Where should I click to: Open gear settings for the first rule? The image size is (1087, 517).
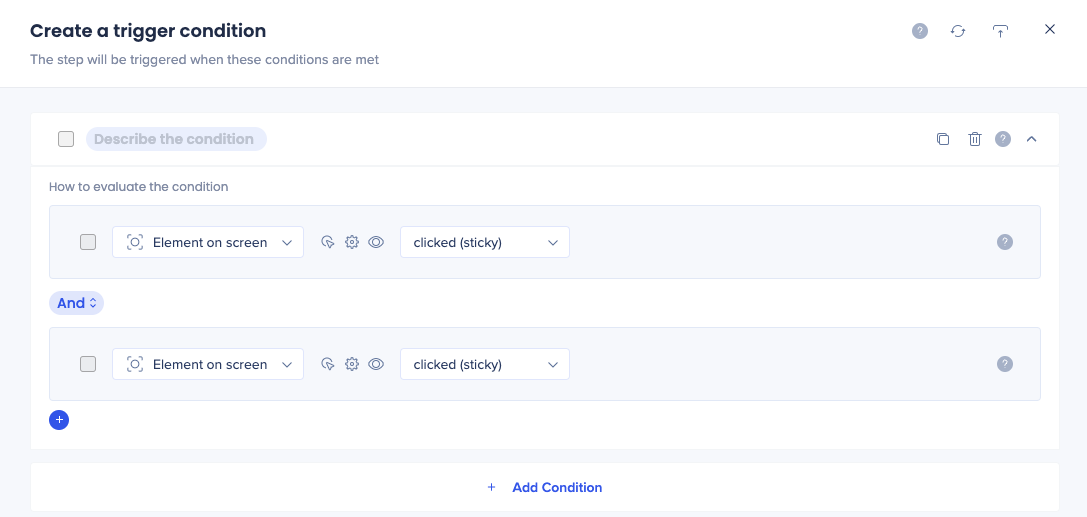(352, 242)
